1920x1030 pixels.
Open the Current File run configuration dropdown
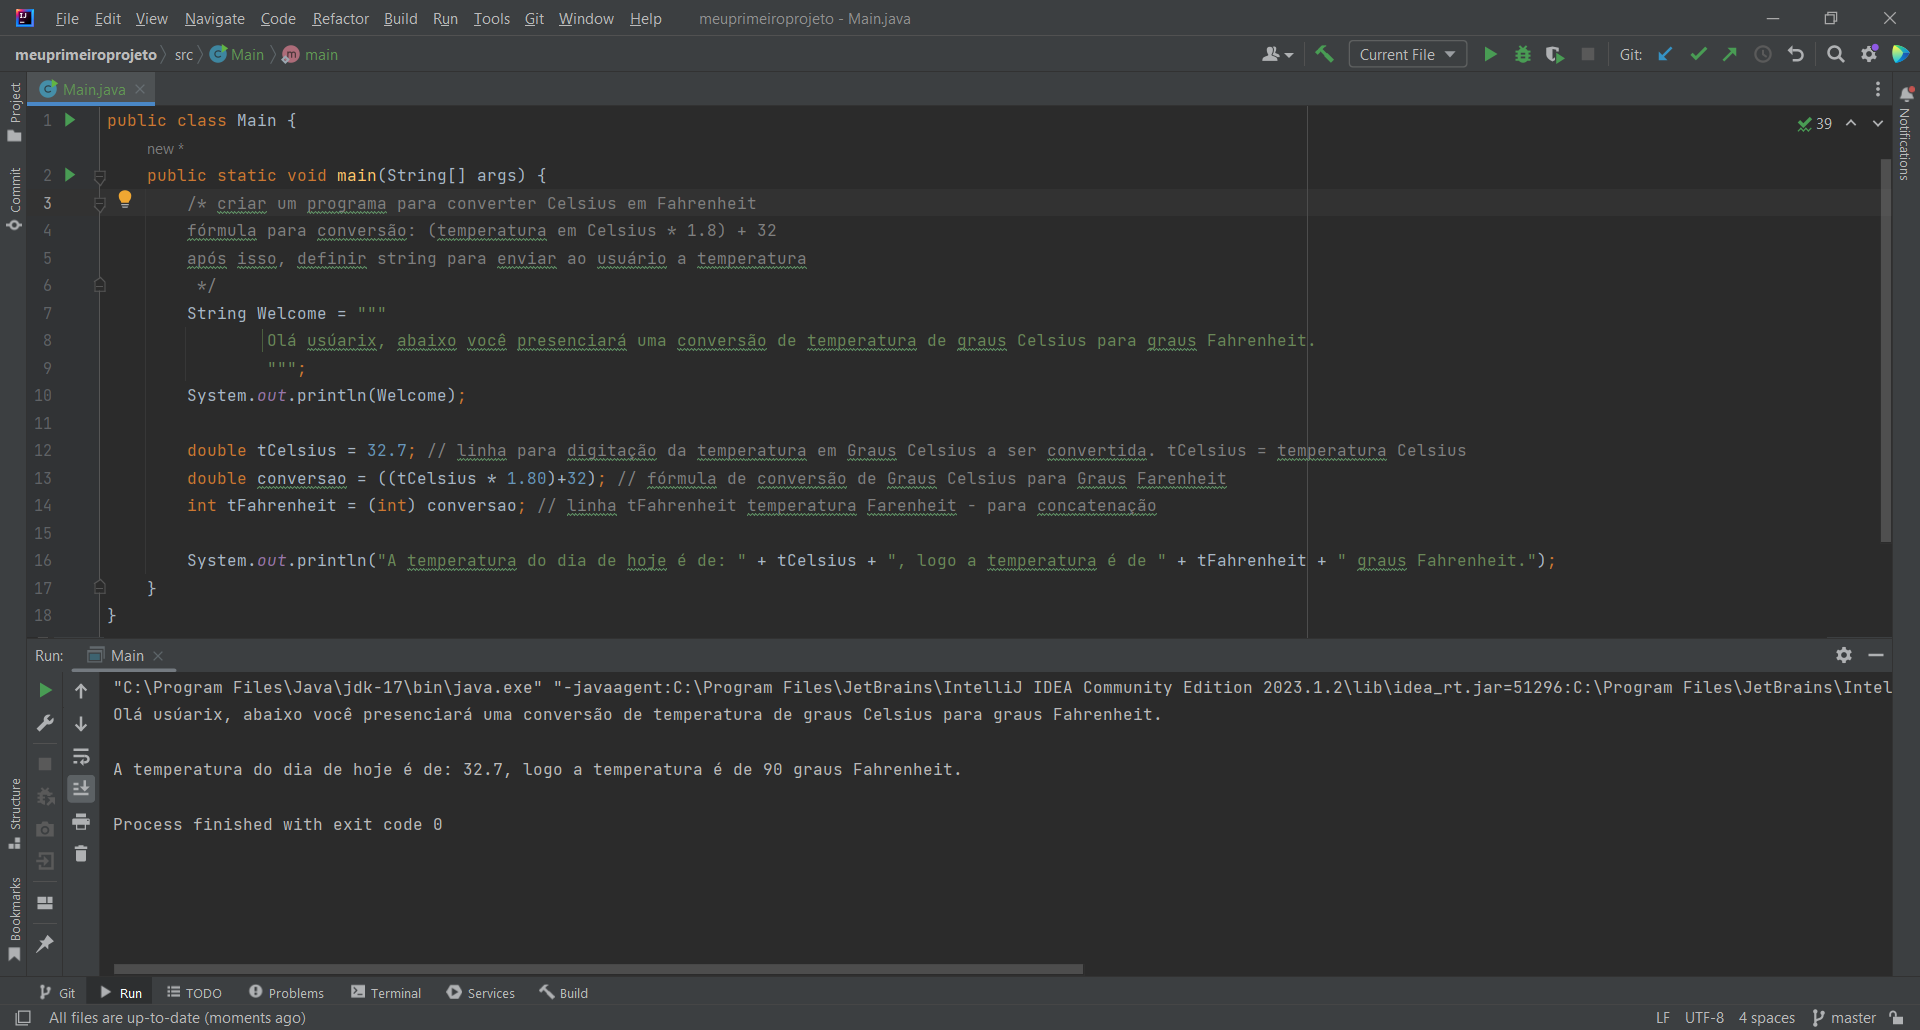click(1407, 55)
